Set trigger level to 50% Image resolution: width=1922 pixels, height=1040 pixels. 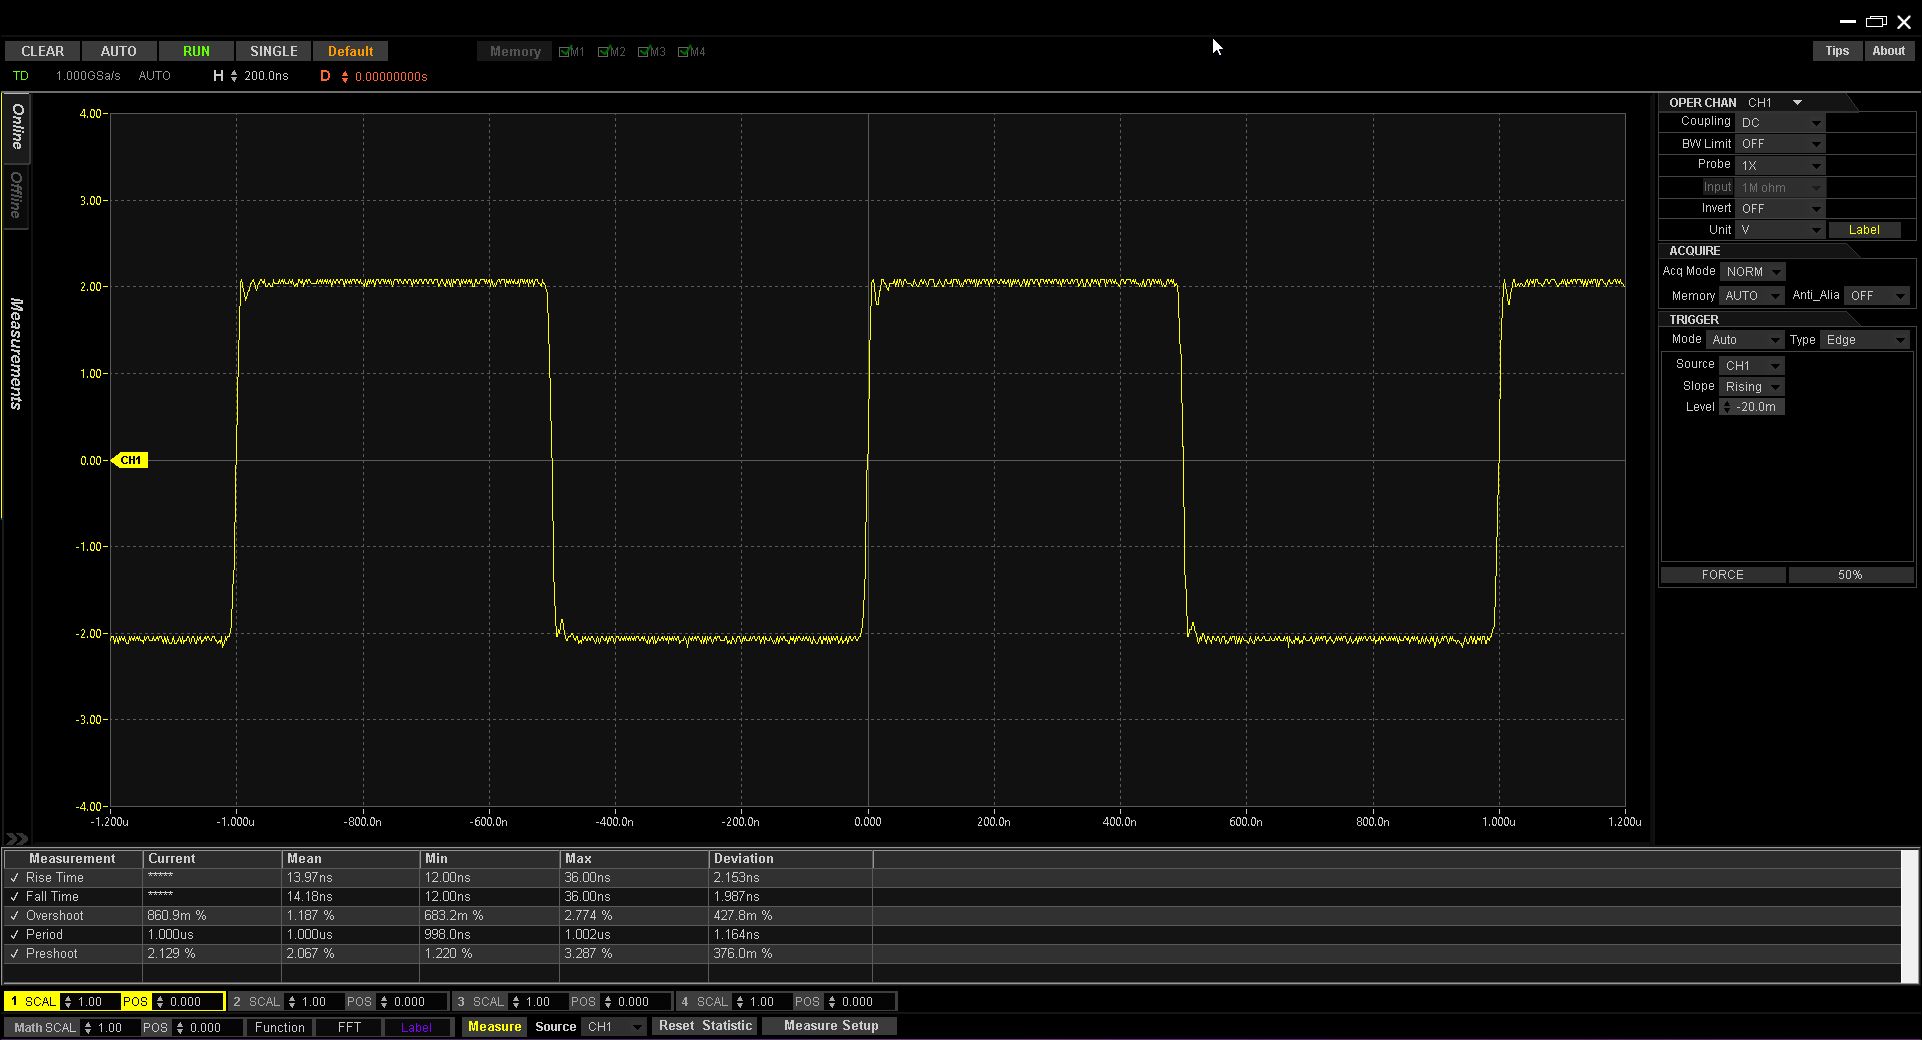[x=1850, y=575]
